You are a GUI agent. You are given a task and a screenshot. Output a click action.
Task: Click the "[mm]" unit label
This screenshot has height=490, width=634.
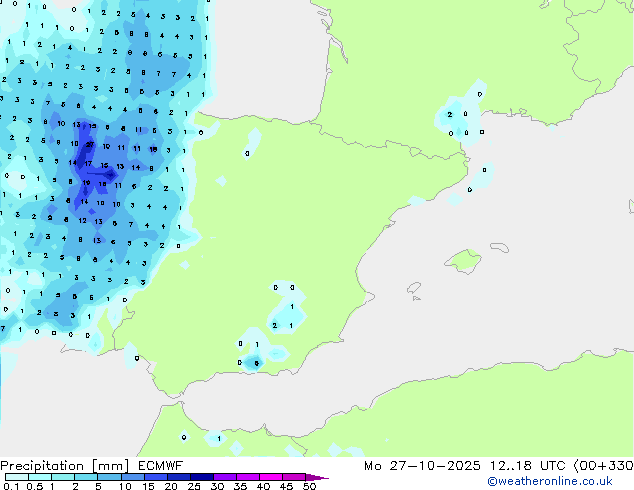(110, 466)
